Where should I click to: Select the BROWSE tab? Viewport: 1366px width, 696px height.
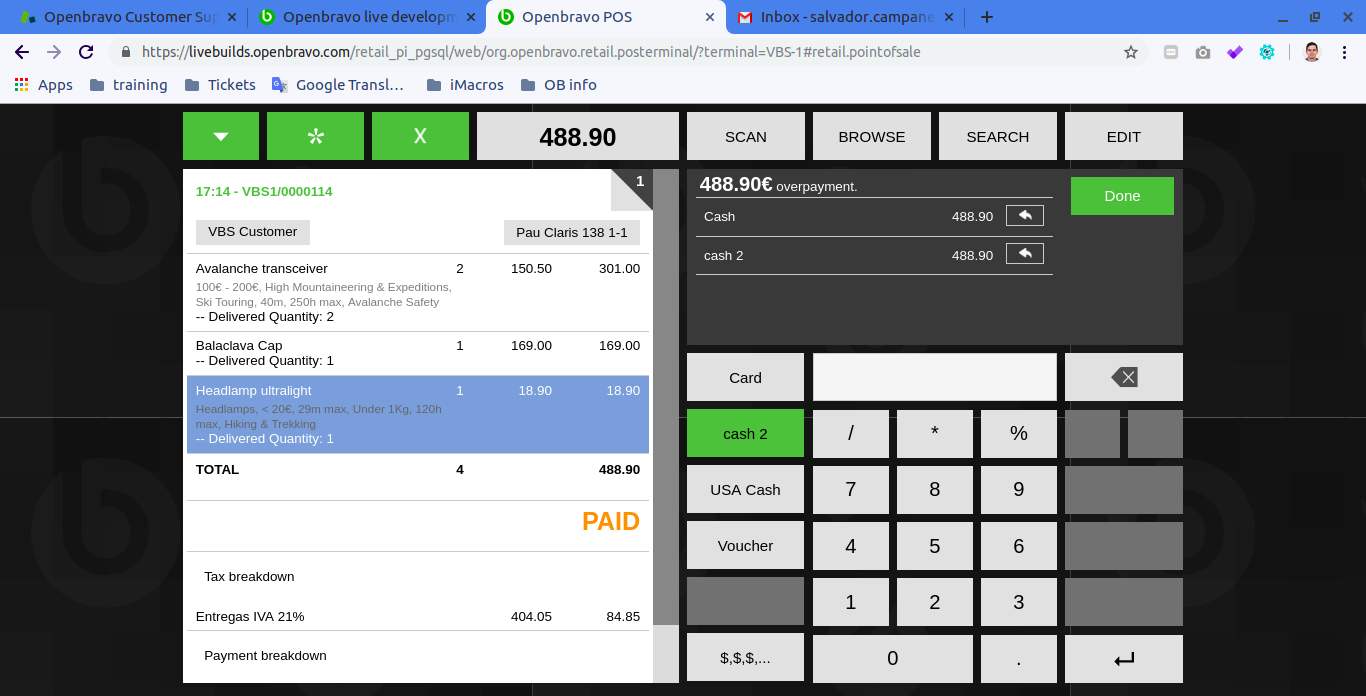point(872,136)
